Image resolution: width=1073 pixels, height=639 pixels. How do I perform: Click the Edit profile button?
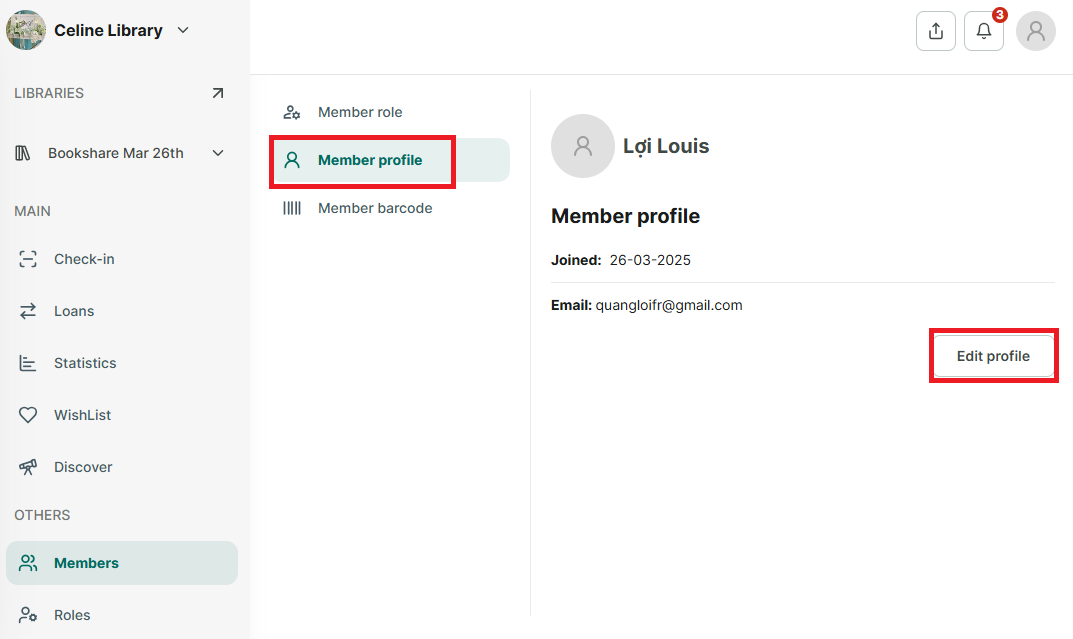(993, 356)
